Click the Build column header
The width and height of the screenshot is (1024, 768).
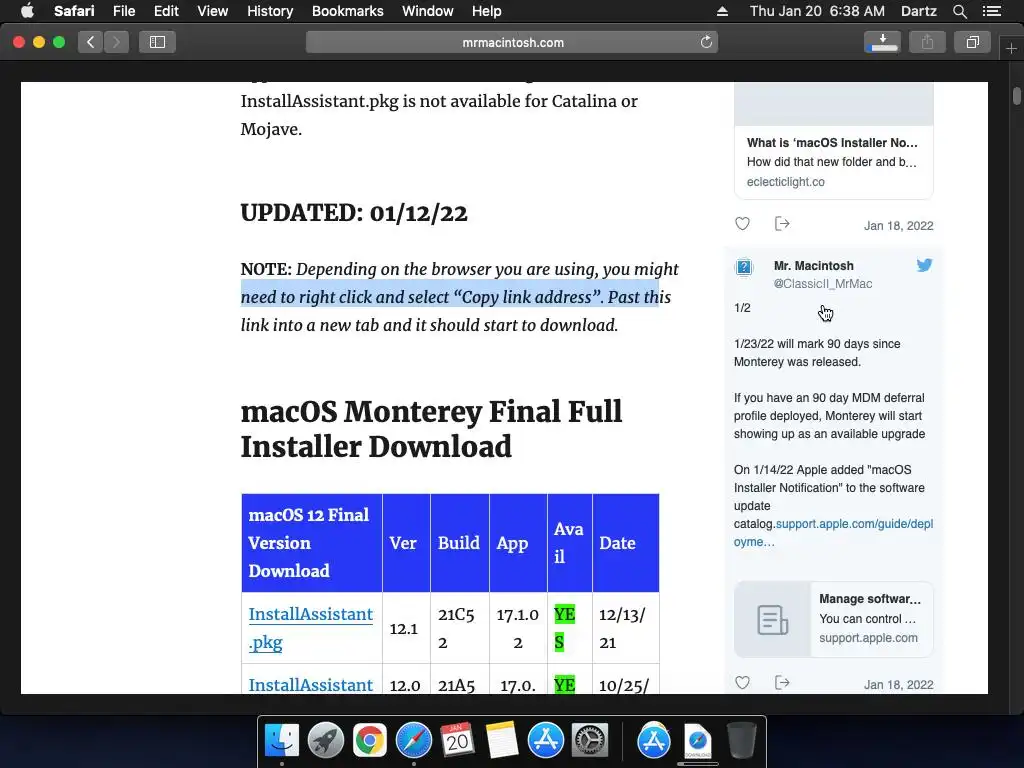[x=459, y=543]
